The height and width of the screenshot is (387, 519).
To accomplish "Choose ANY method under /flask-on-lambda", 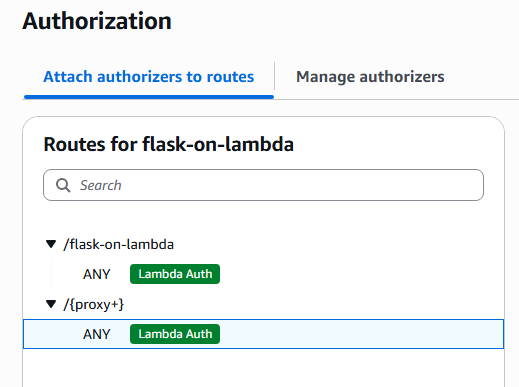I will (97, 274).
